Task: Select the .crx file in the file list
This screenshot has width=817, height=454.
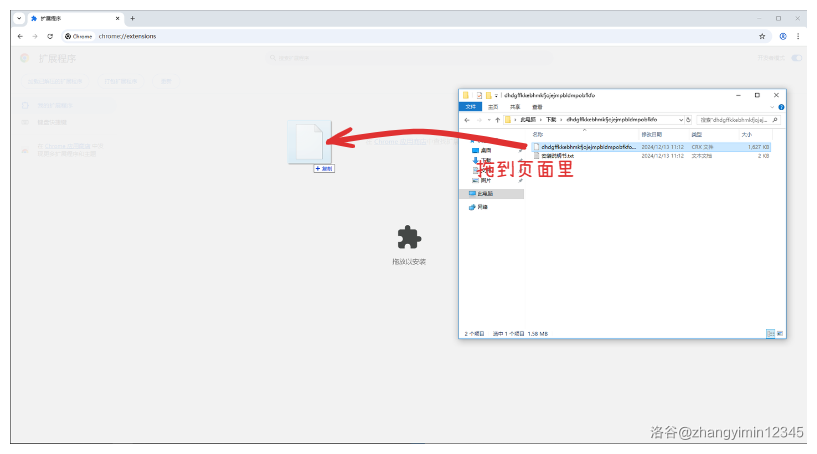Action: point(586,146)
